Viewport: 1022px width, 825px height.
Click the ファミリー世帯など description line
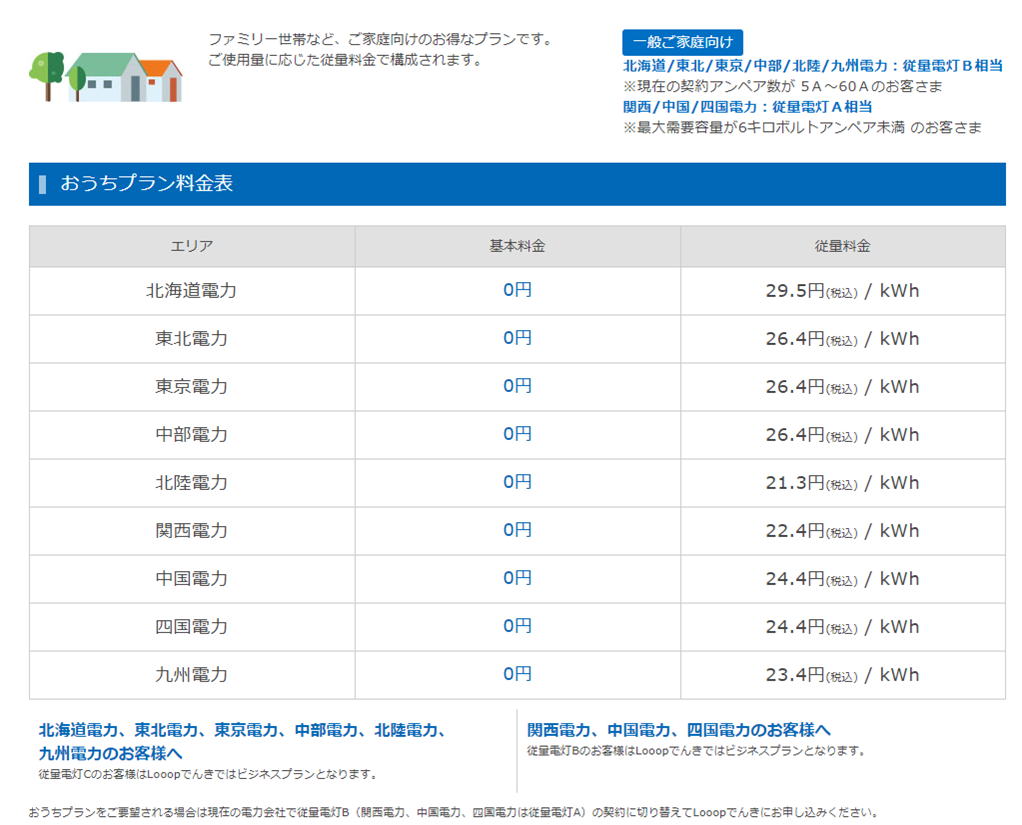click(382, 39)
